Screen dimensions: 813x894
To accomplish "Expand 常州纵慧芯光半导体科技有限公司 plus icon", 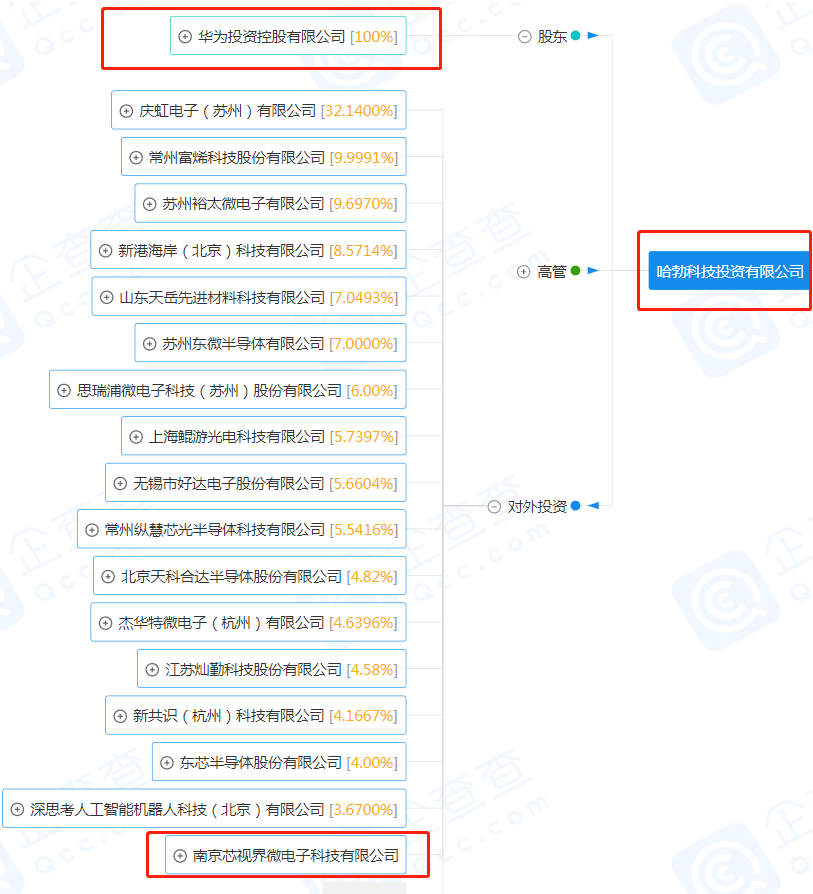I will click(92, 530).
